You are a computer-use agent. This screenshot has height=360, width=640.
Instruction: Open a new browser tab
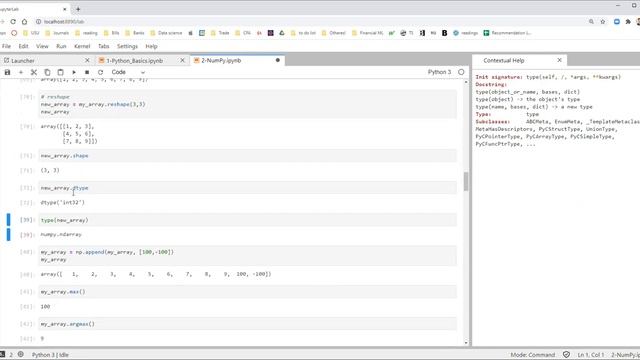[78, 9]
